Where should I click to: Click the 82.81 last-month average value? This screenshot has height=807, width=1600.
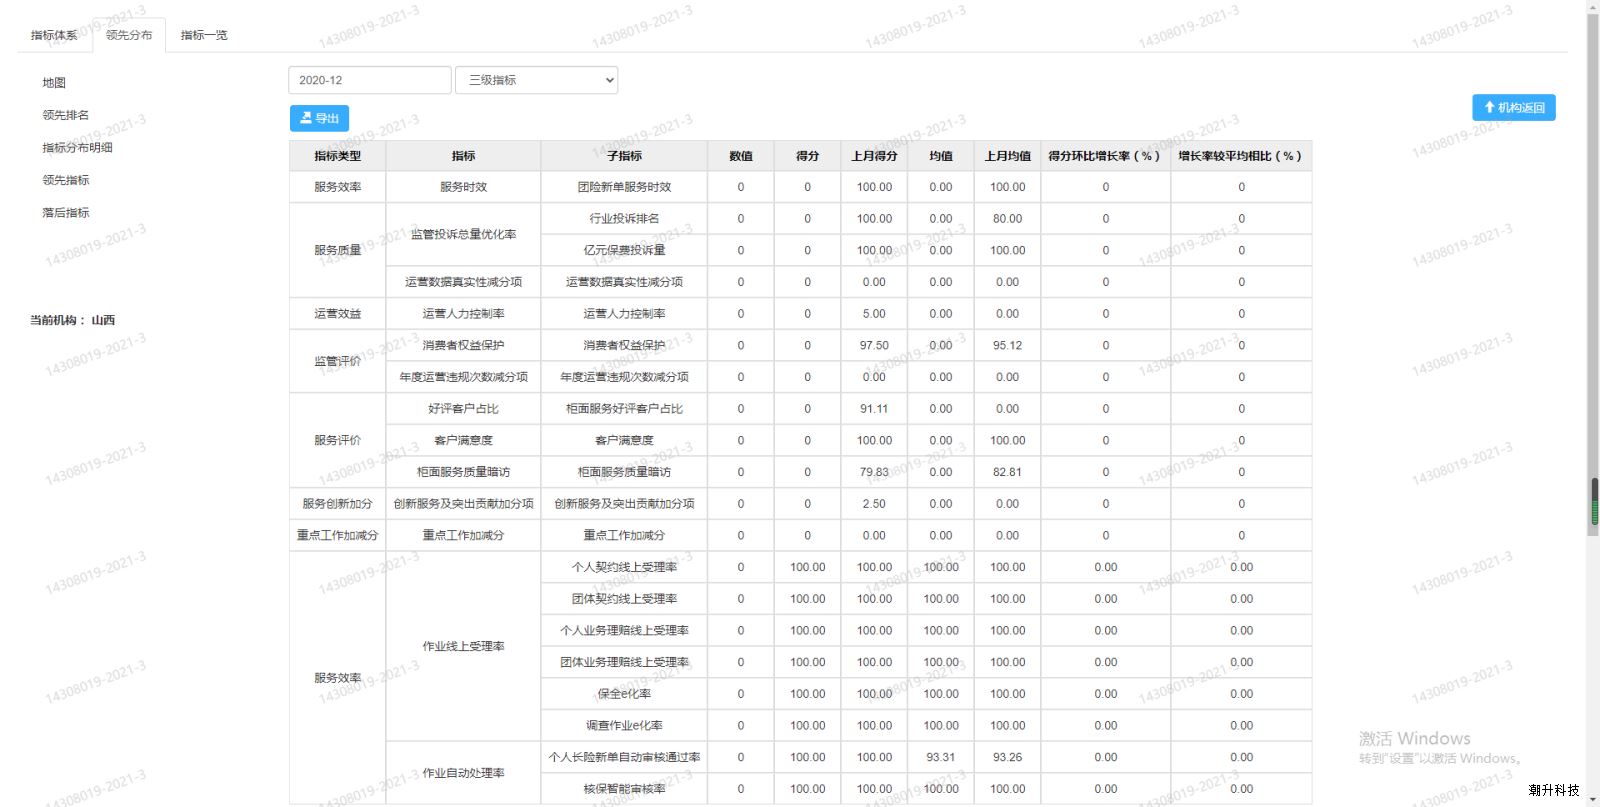(1007, 472)
